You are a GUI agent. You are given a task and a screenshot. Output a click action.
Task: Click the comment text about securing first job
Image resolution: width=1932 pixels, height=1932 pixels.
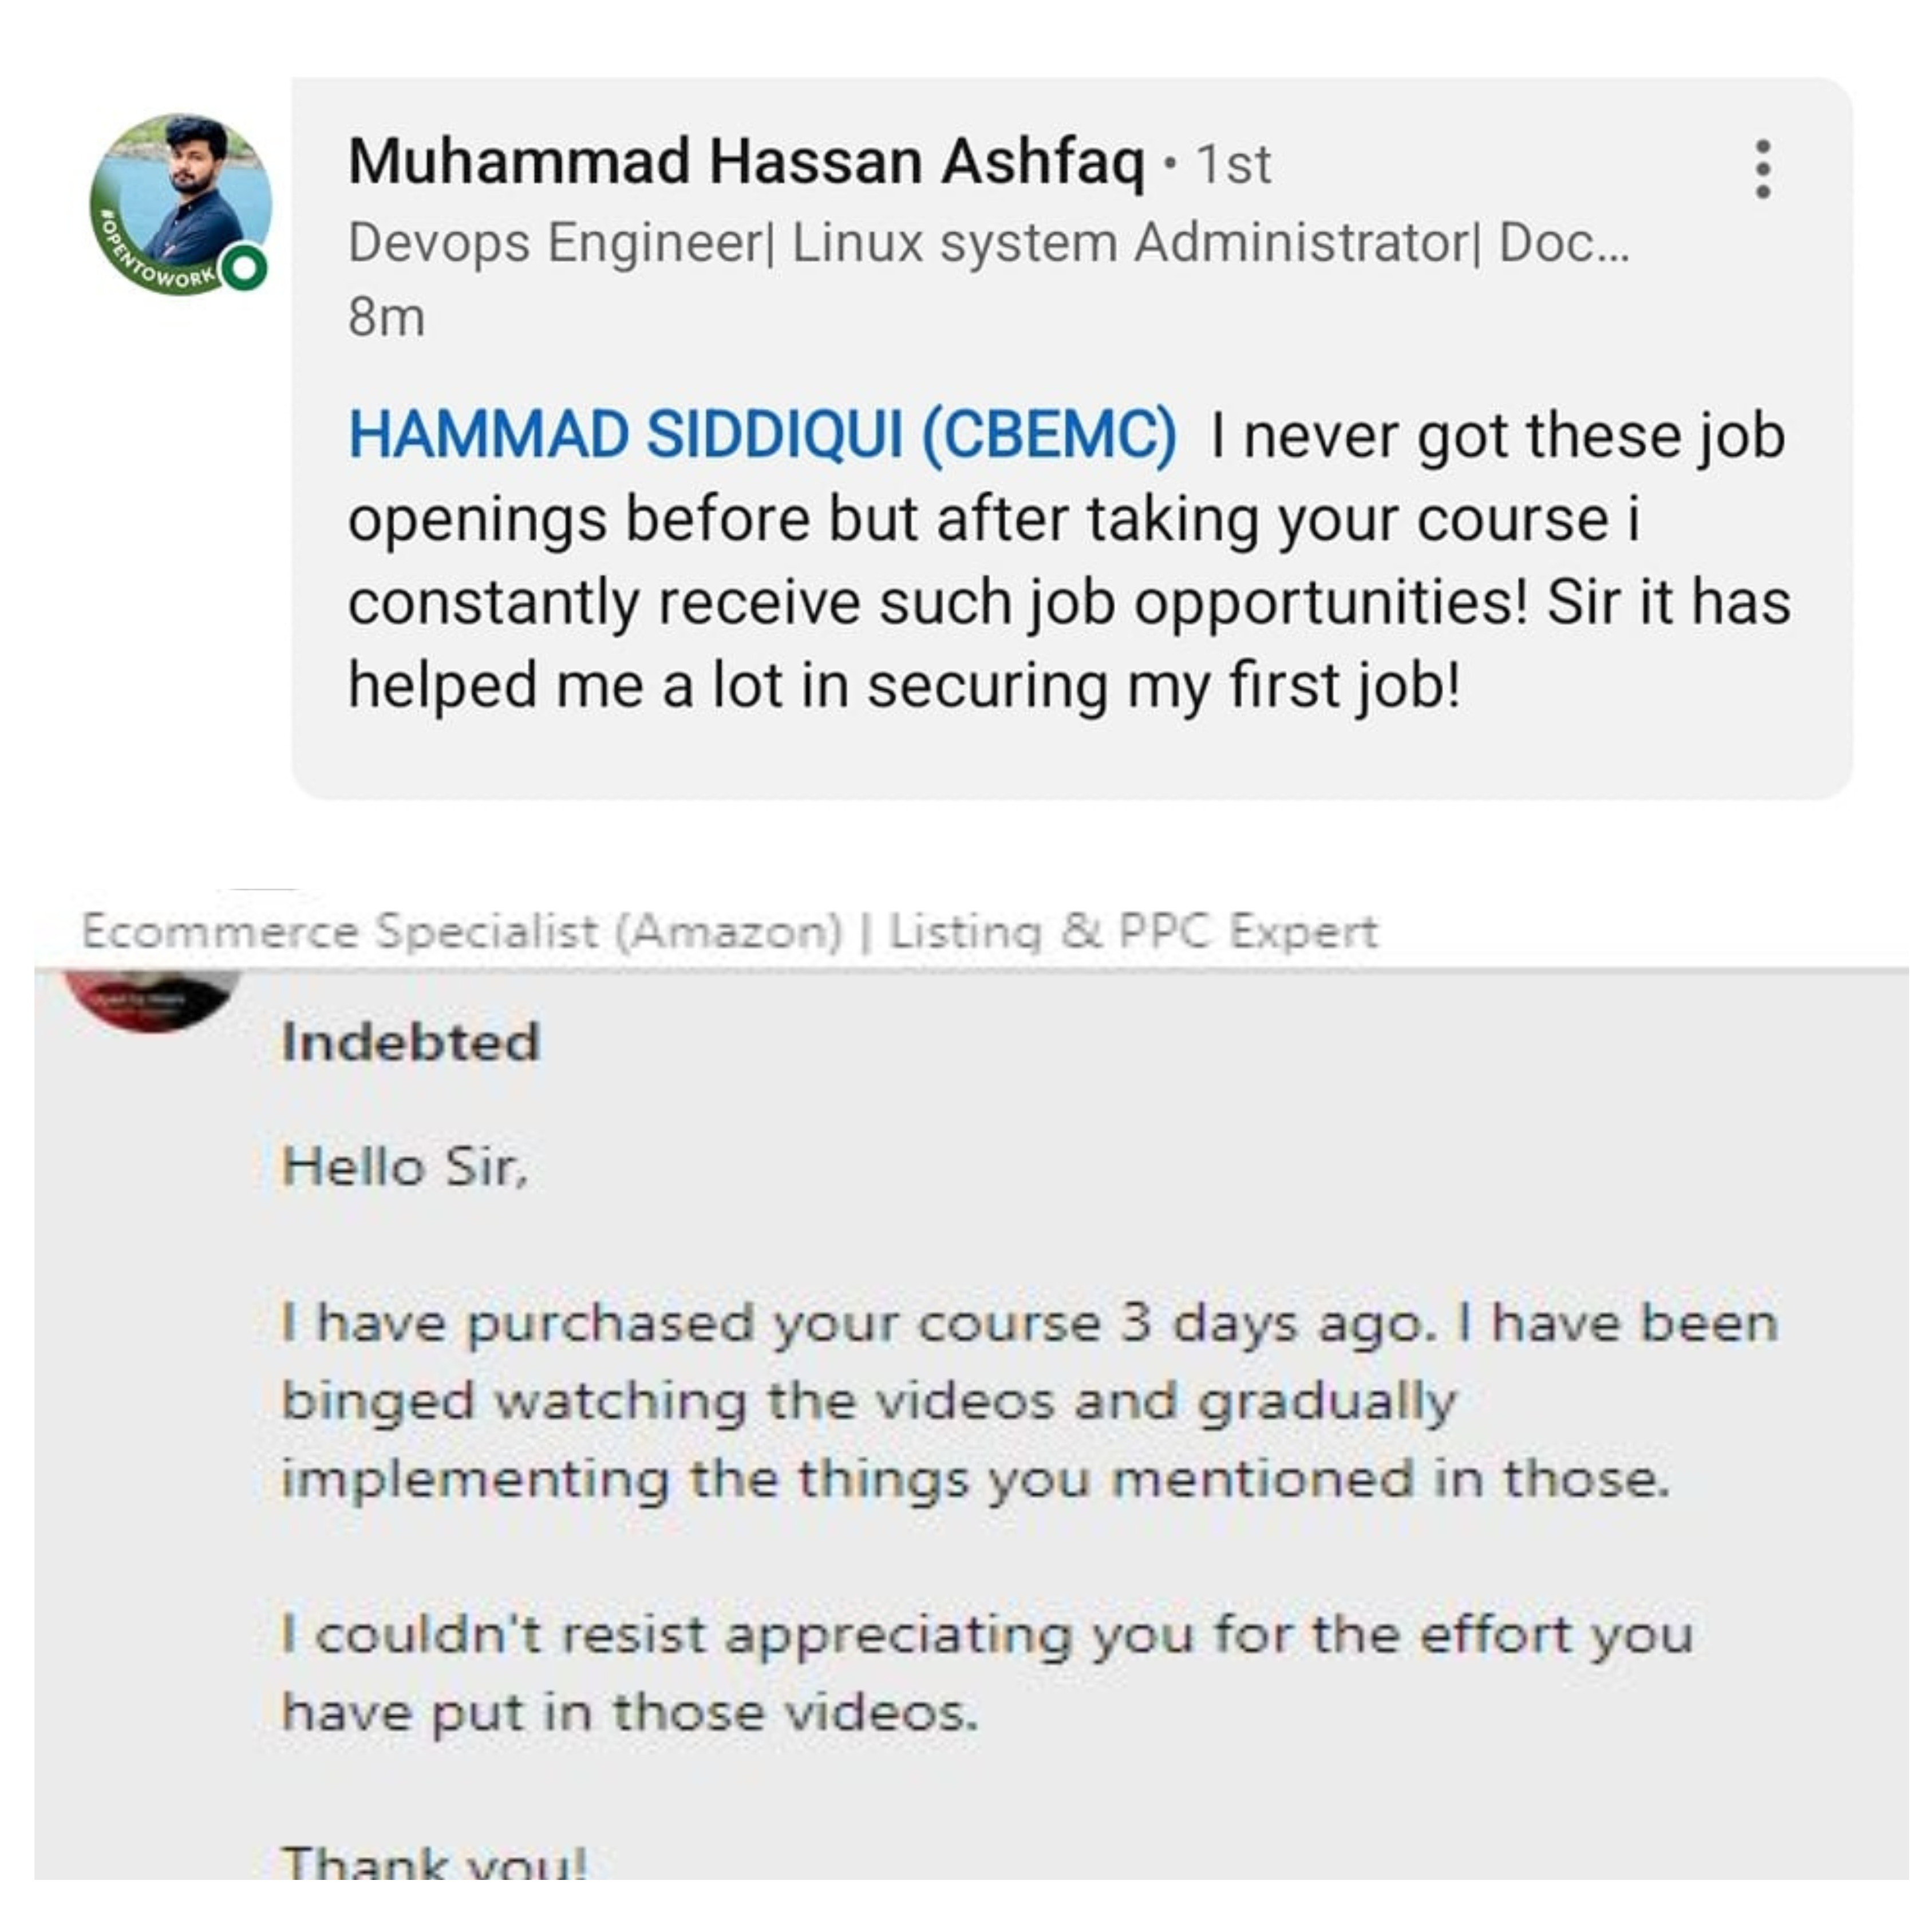[x=1069, y=561]
